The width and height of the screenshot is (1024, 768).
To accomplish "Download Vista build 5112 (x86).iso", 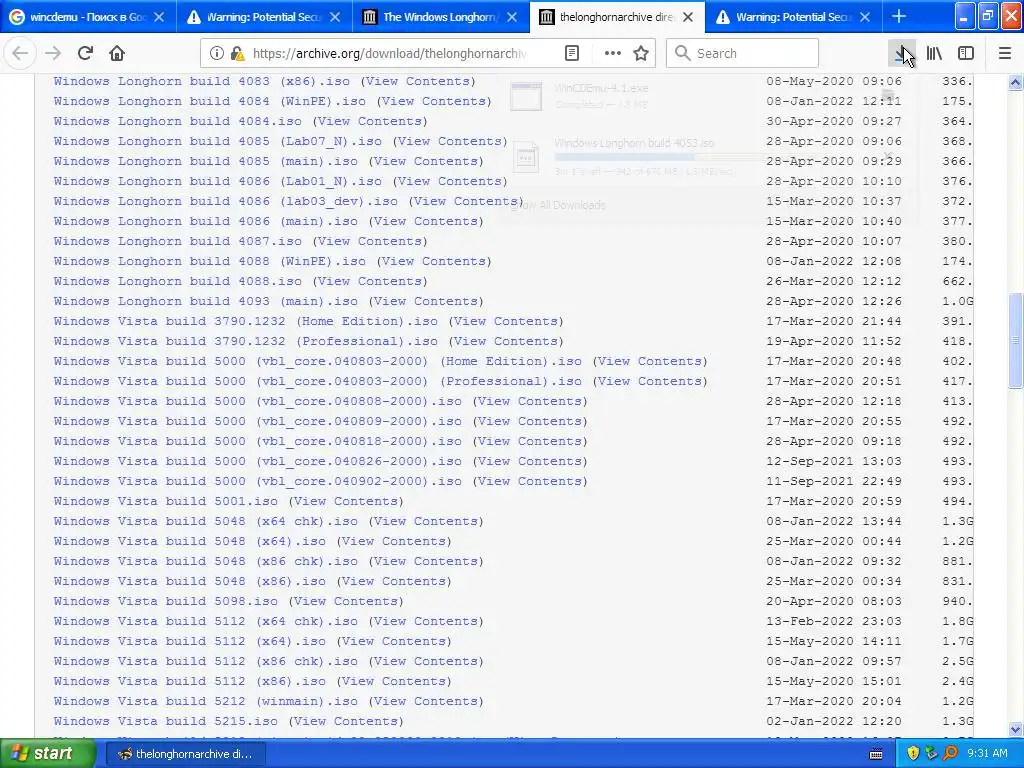I will pos(189,681).
